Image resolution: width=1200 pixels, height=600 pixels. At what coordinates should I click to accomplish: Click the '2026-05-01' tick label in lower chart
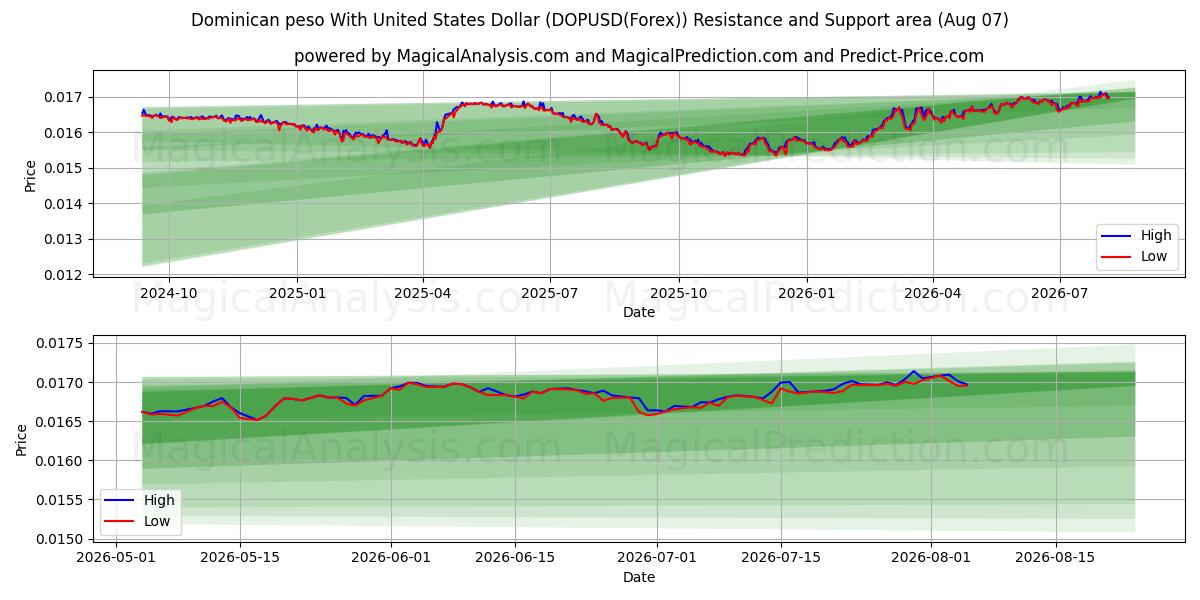[116, 558]
